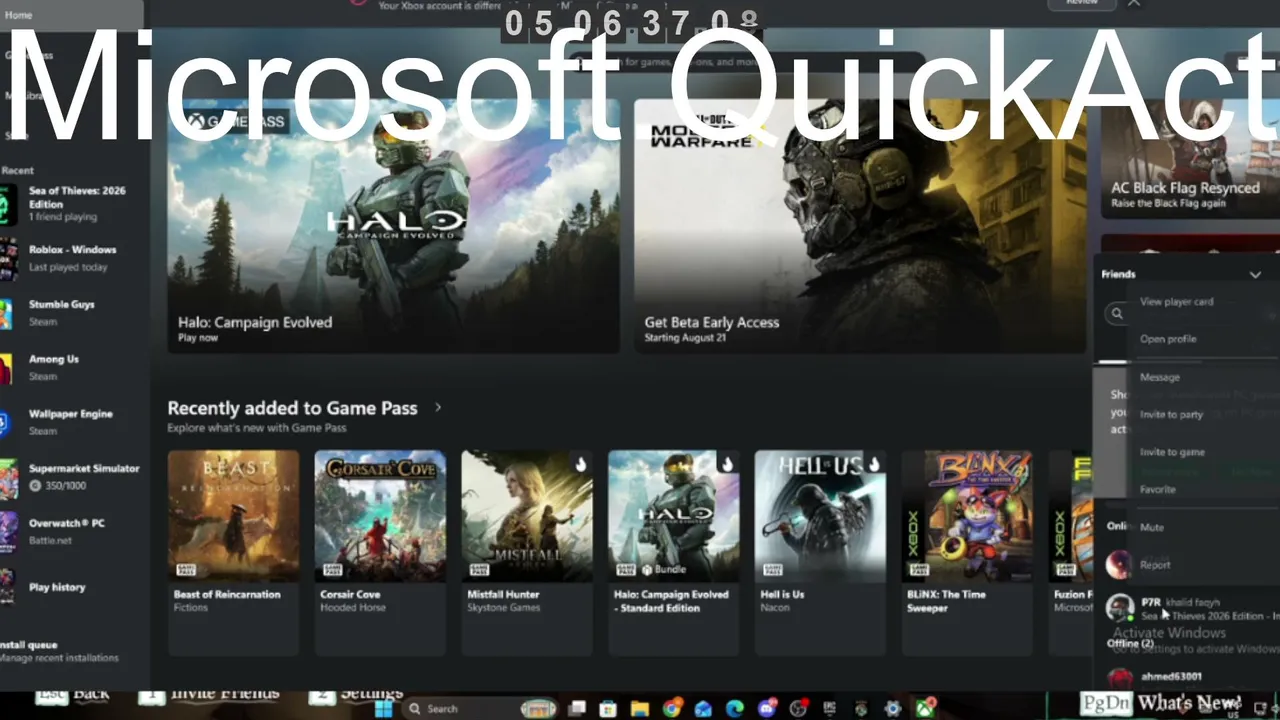This screenshot has height=720, width=1280.
Task: Open Sea of Thieves icon in Recent list
Action: tap(8, 204)
